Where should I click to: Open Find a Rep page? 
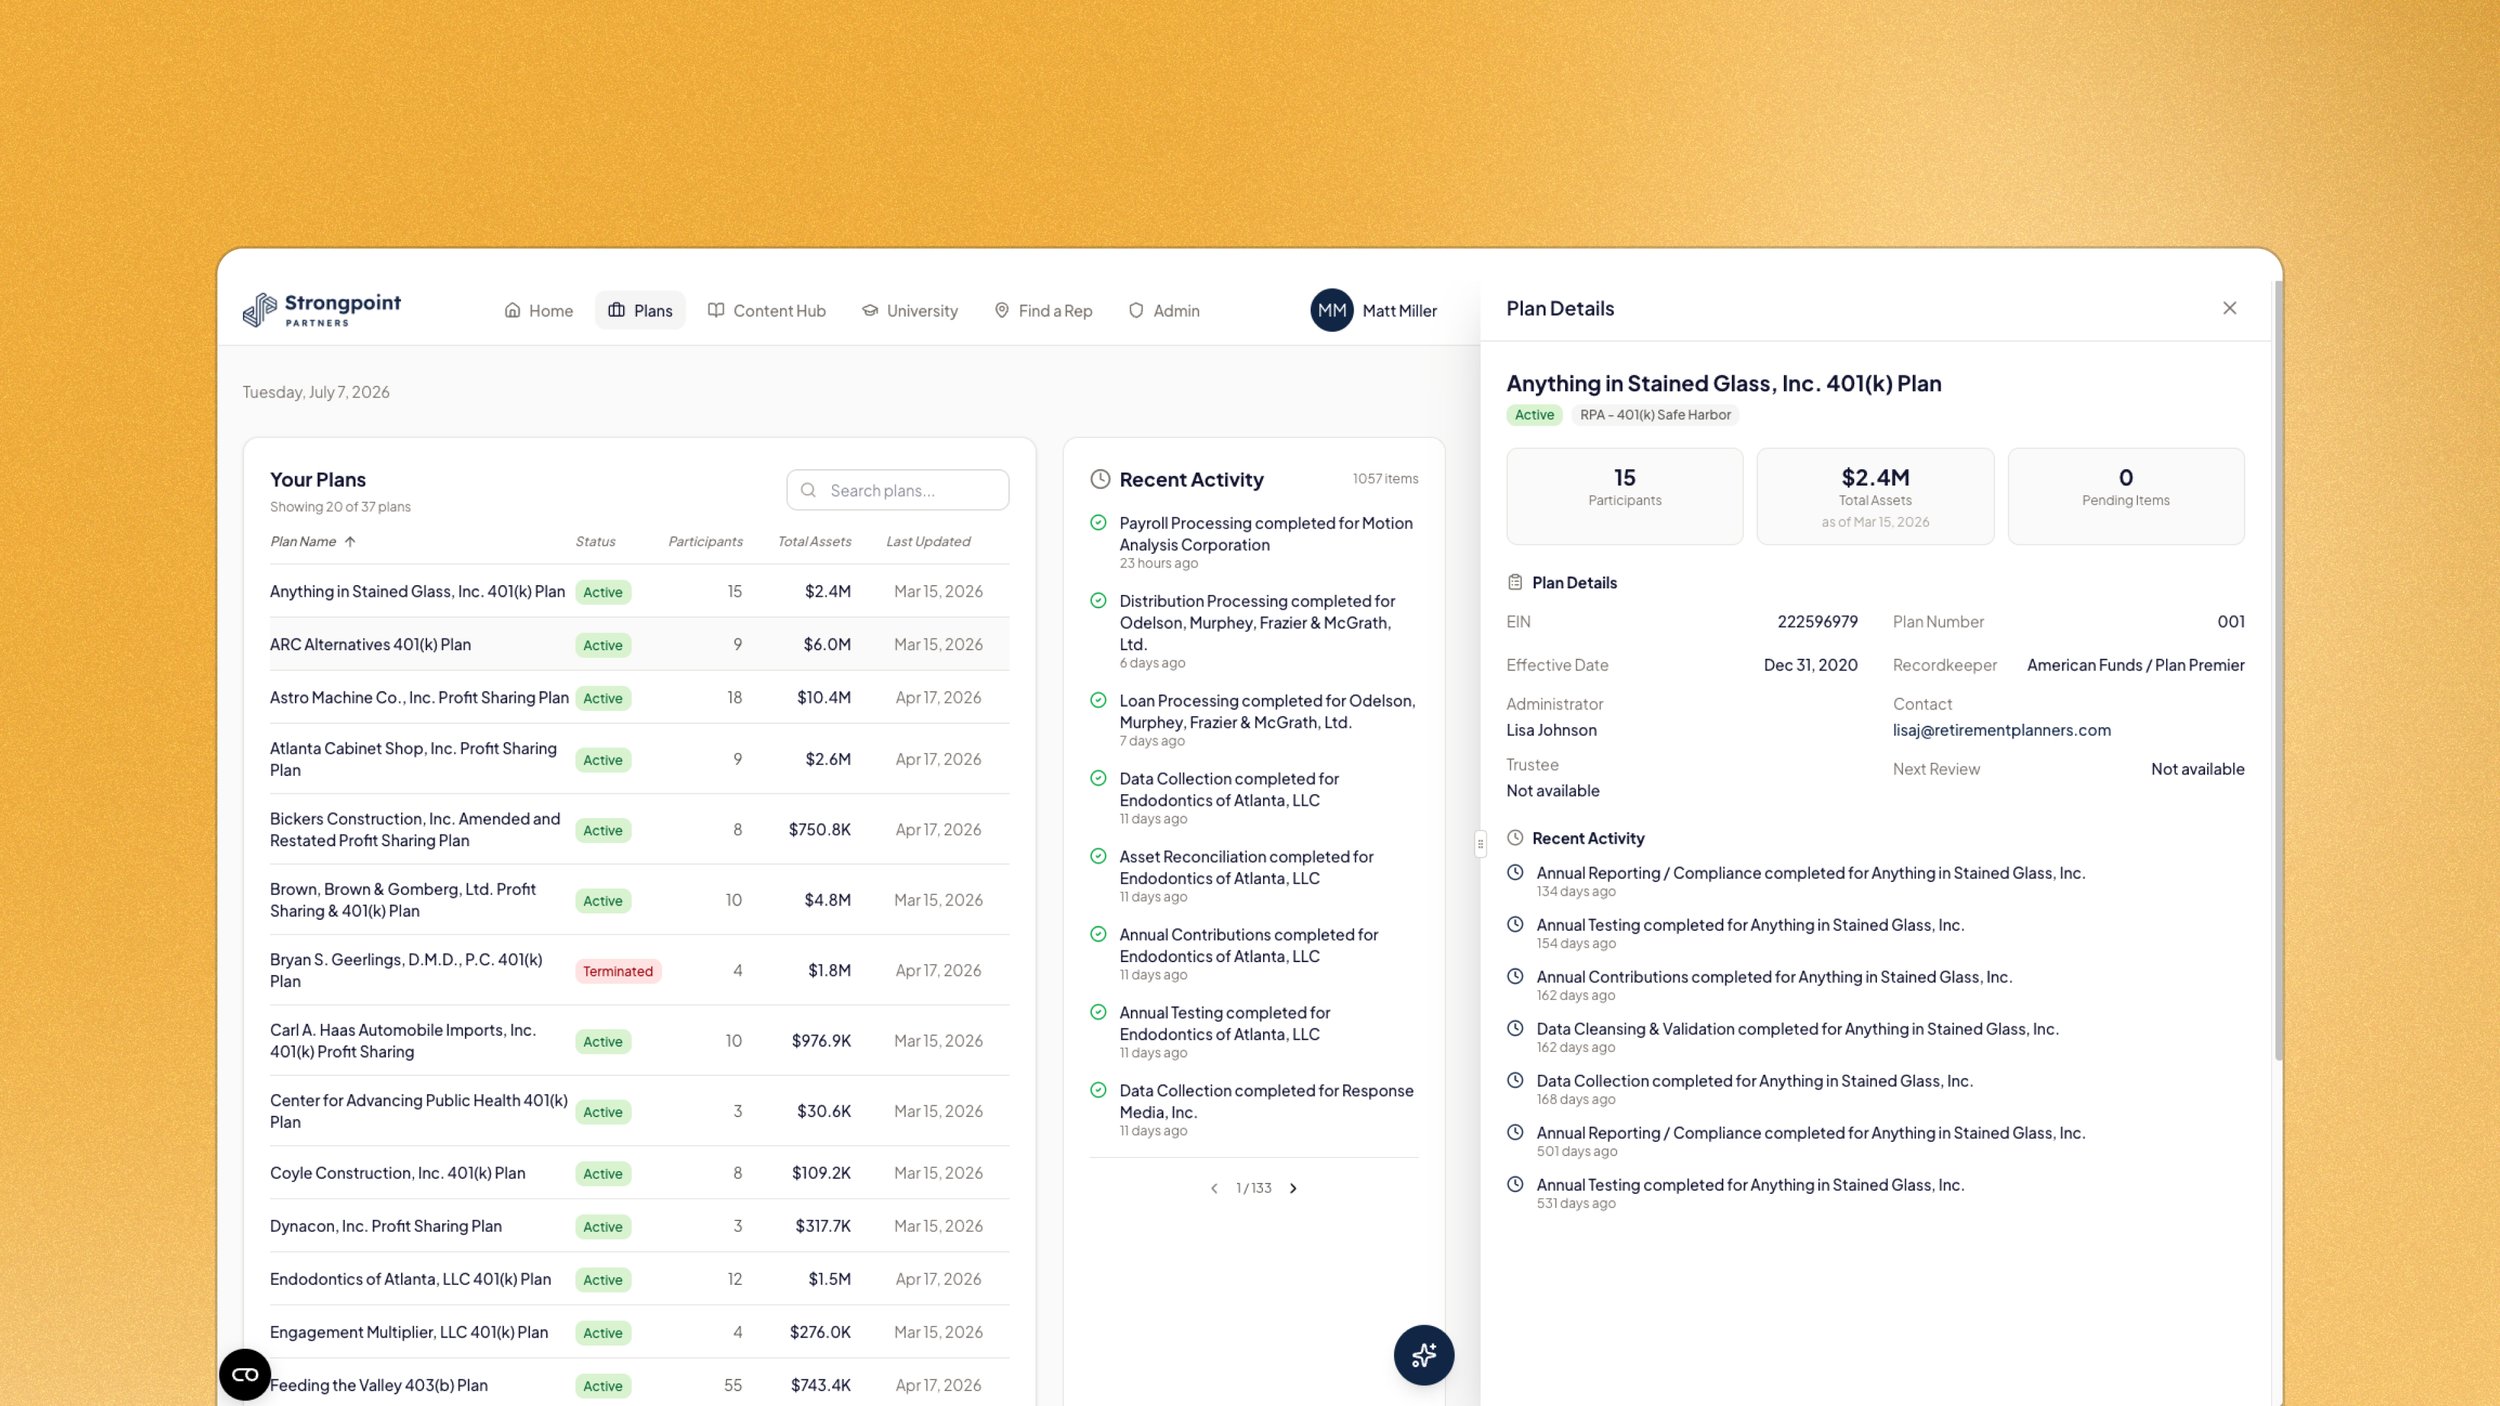pyautogui.click(x=1043, y=311)
